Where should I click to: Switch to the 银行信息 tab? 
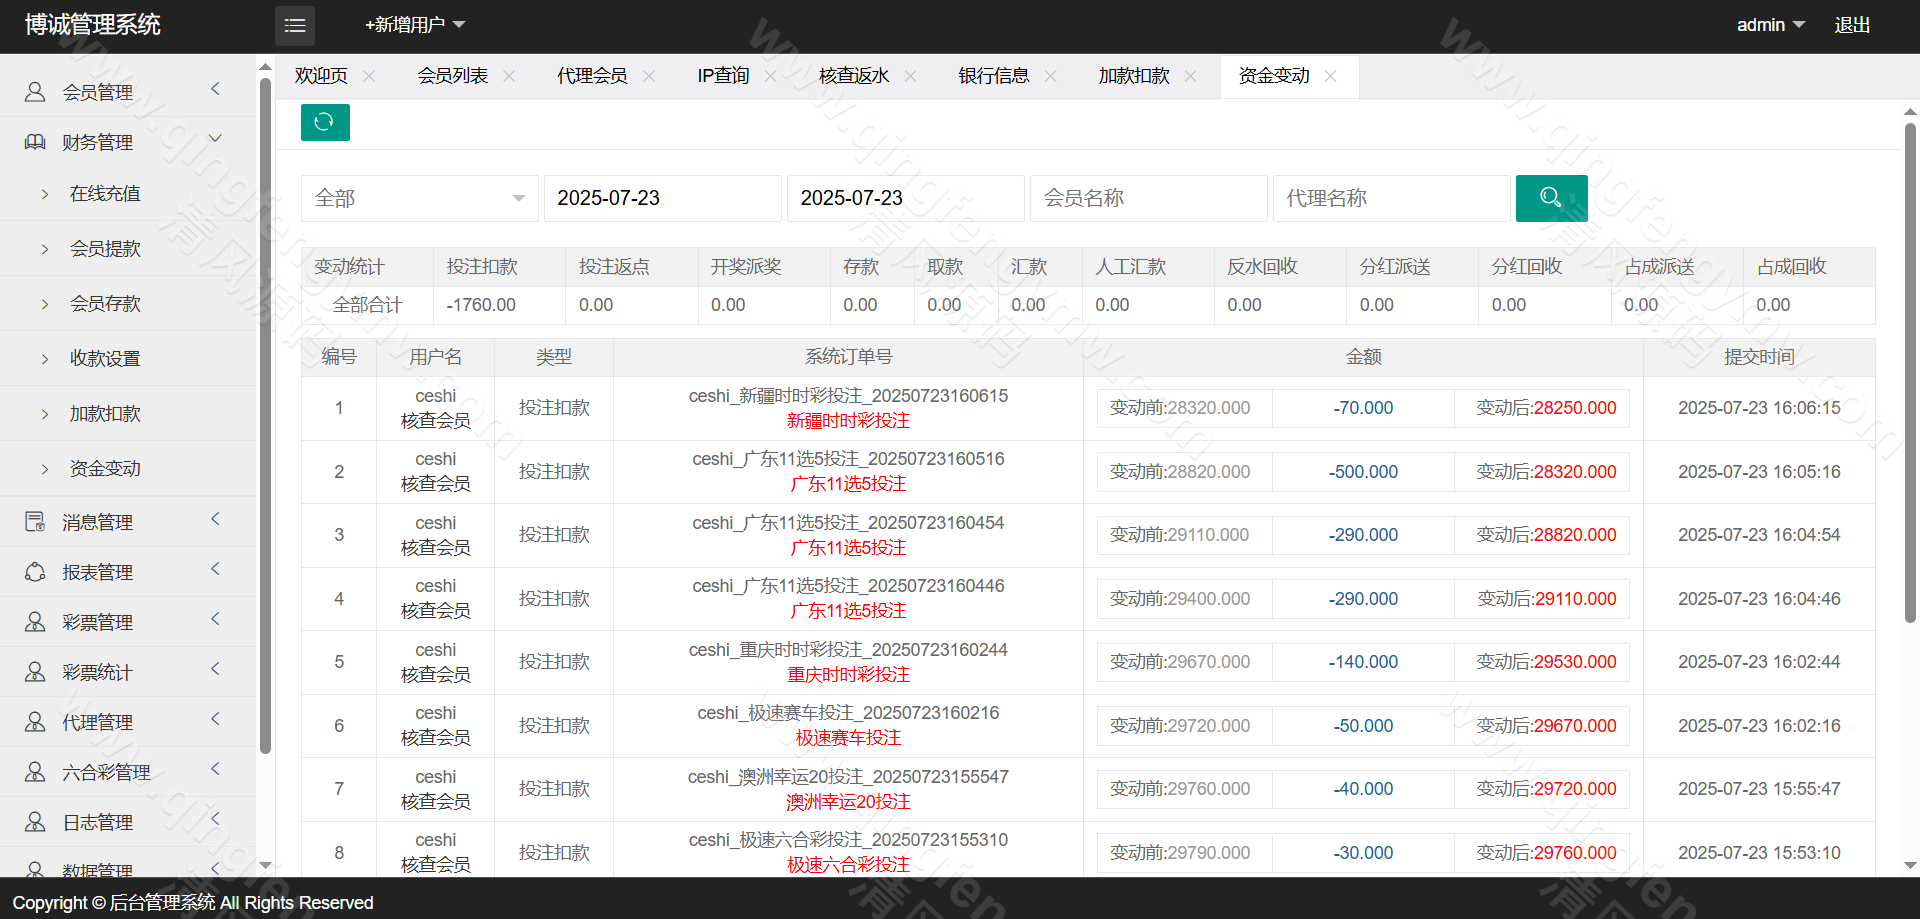coord(994,76)
